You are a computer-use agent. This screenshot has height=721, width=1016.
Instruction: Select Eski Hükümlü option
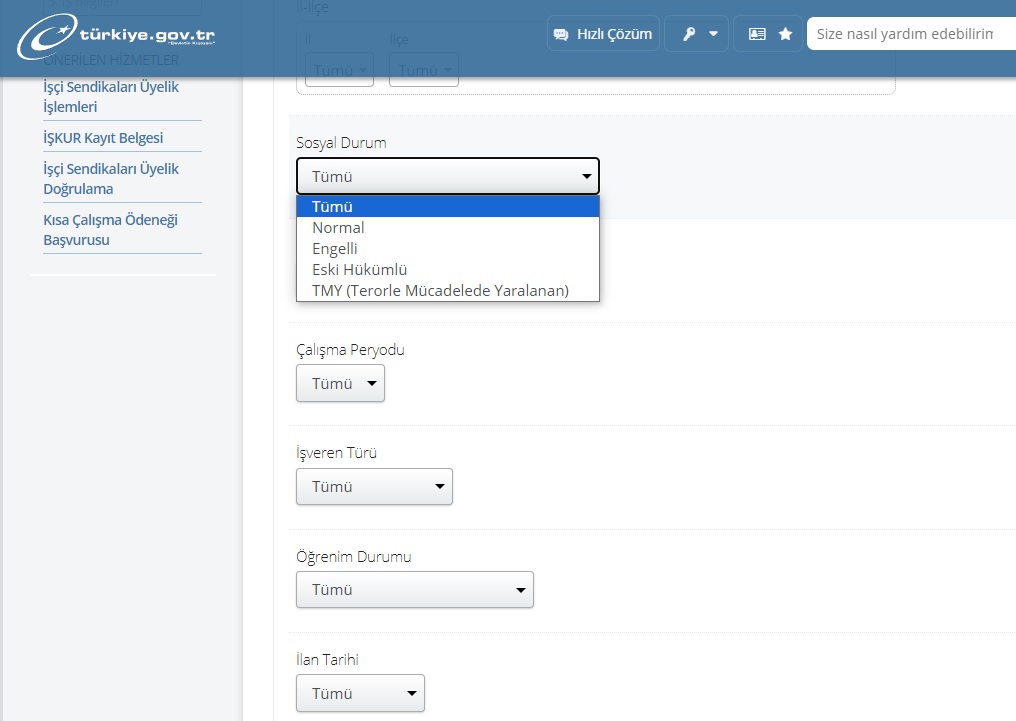click(448, 269)
